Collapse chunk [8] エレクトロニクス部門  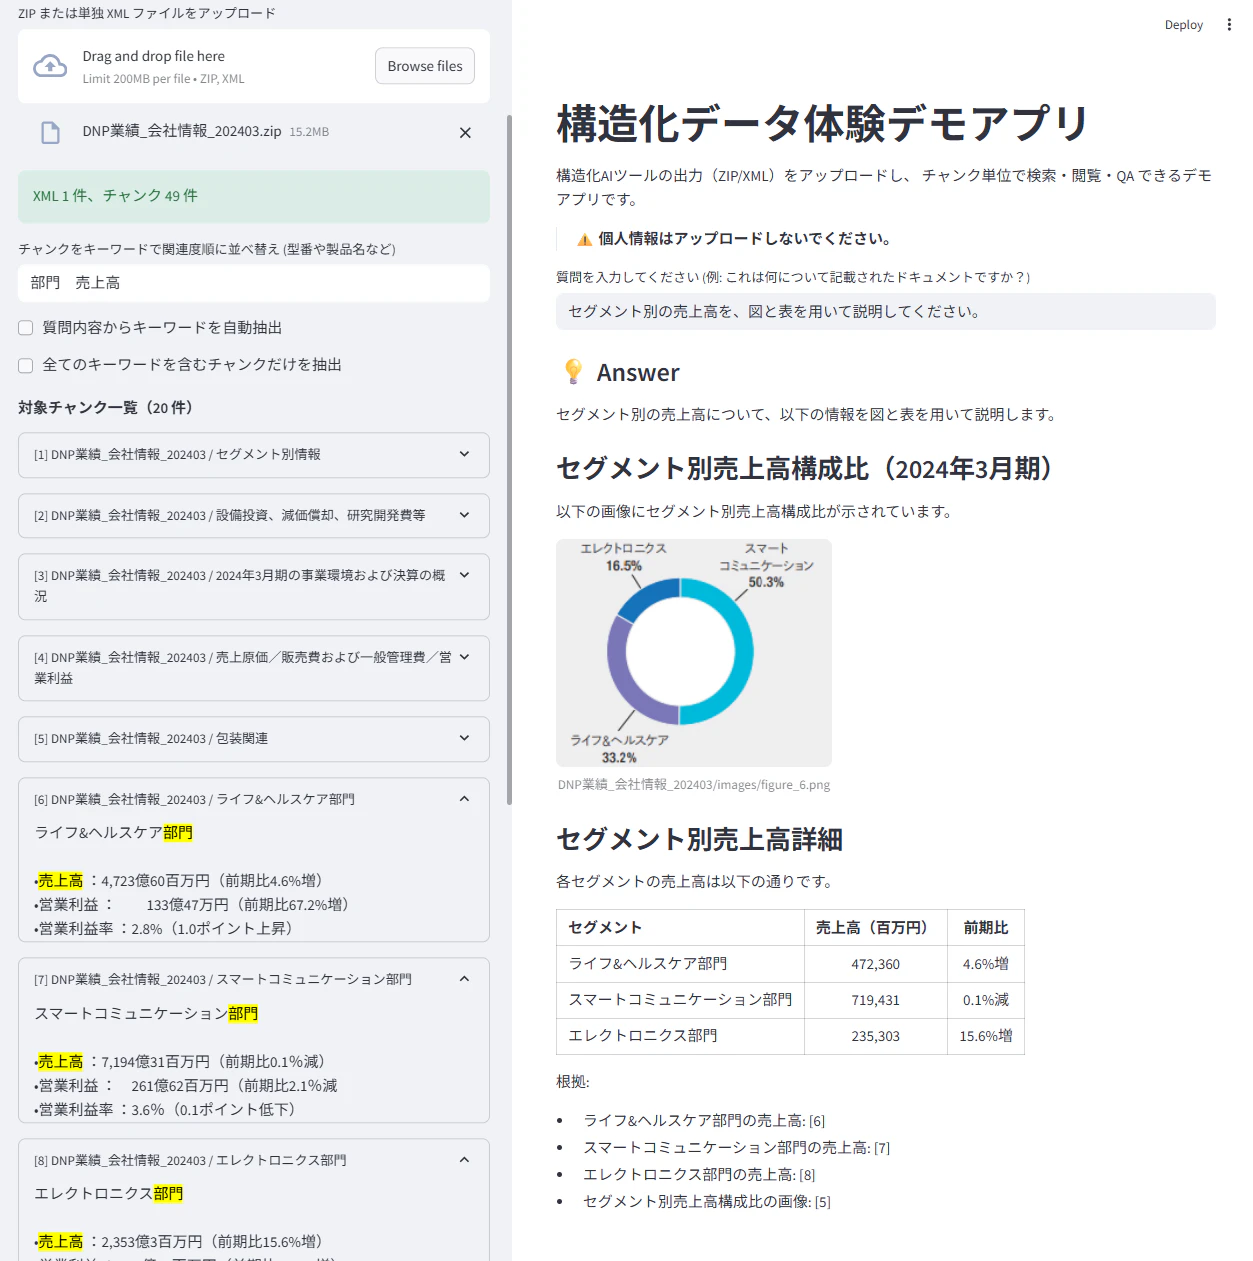click(254, 1160)
